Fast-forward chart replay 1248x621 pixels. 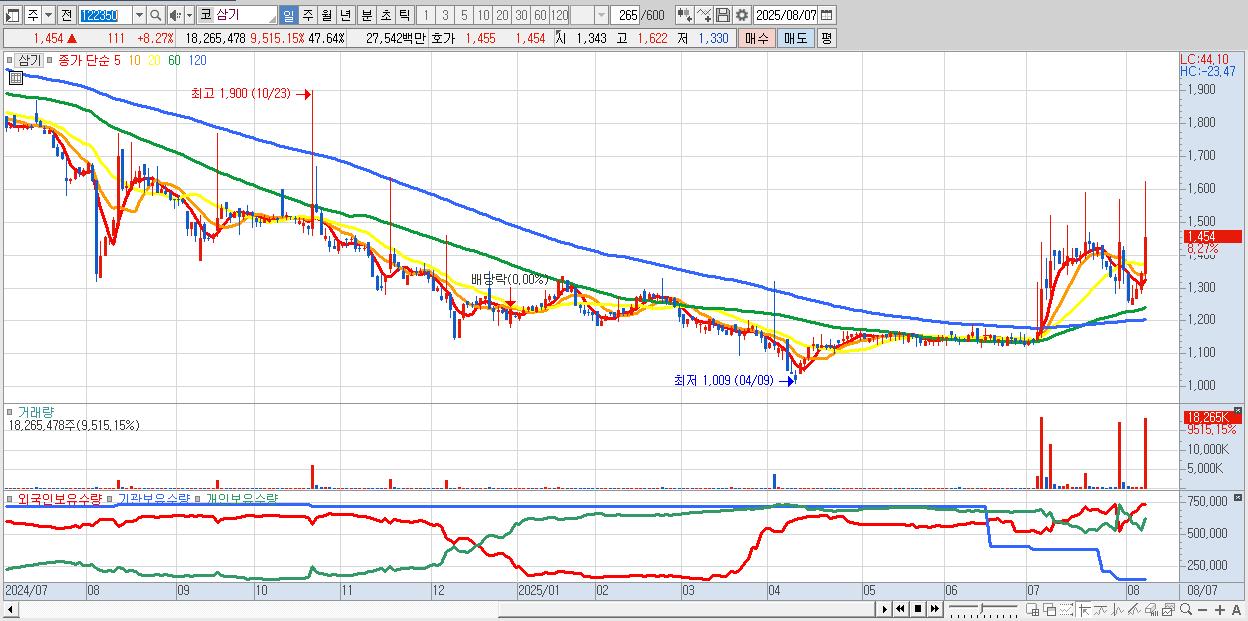pyautogui.click(x=935, y=609)
